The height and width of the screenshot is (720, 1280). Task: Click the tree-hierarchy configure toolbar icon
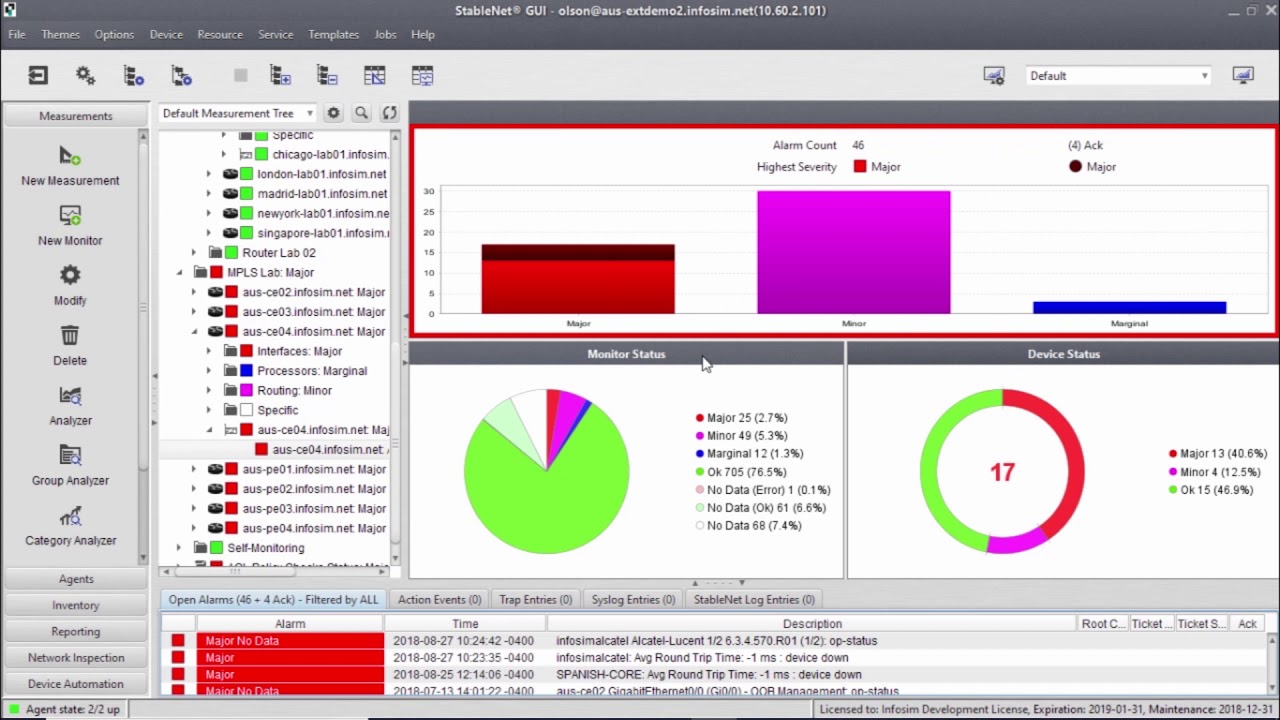(x=181, y=75)
